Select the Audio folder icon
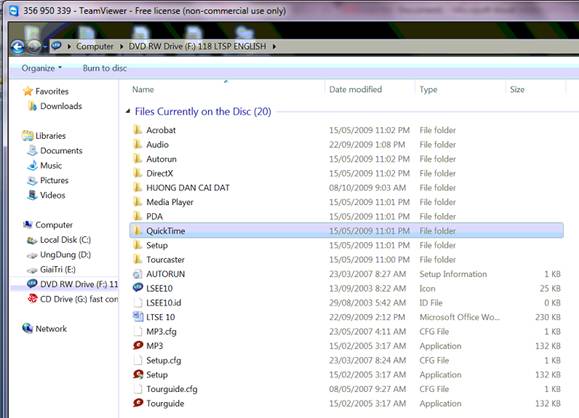 click(137, 144)
